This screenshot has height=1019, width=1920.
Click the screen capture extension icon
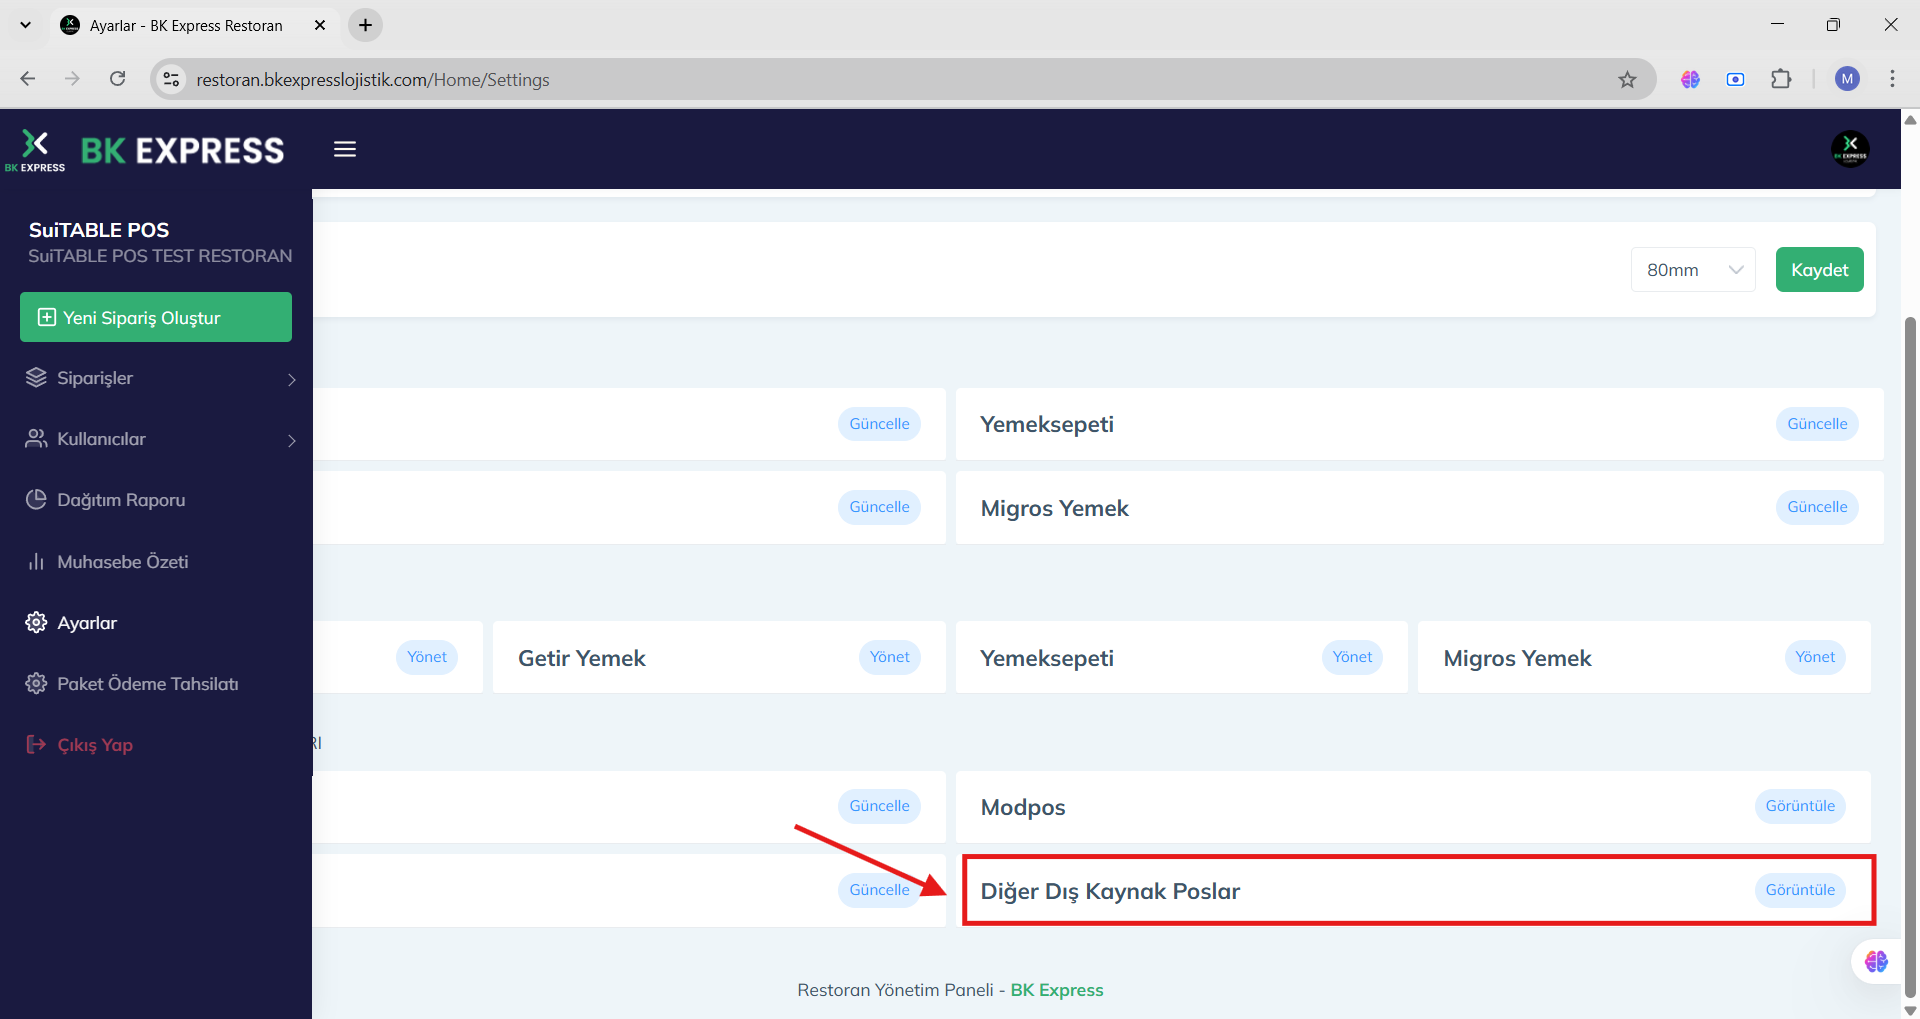(x=1735, y=79)
